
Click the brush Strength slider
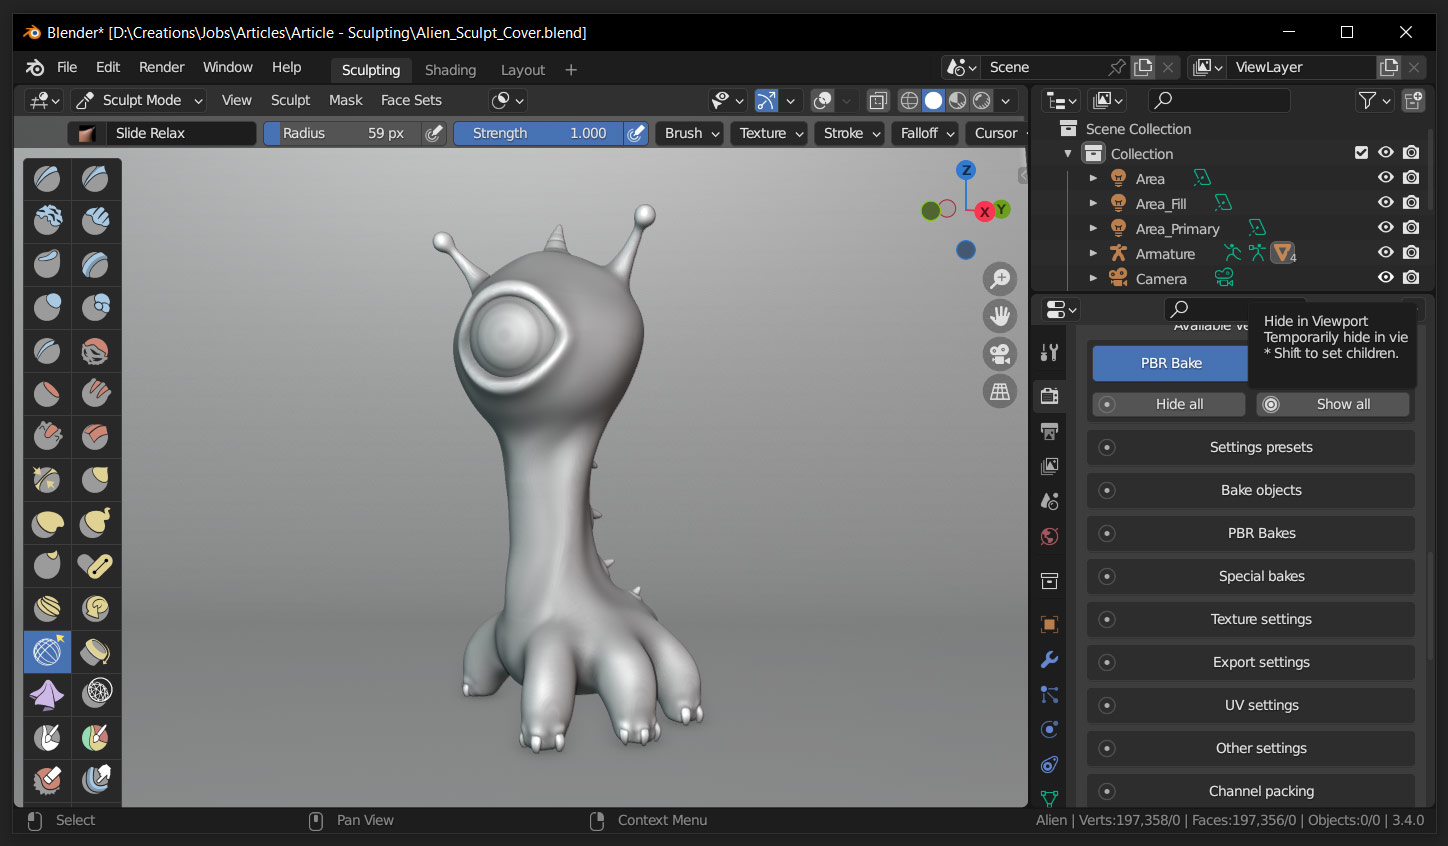[x=538, y=133]
